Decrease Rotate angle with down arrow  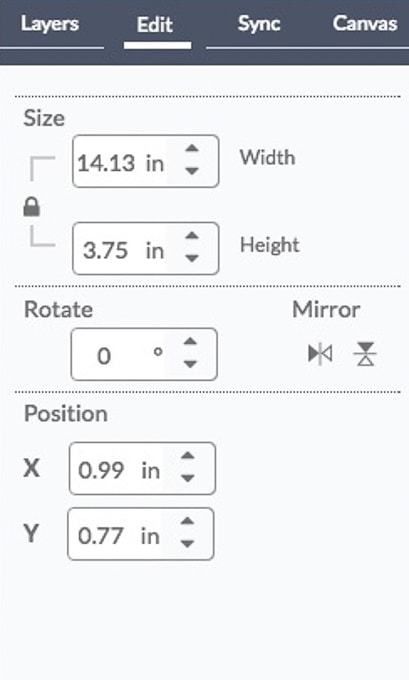[x=190, y=364]
